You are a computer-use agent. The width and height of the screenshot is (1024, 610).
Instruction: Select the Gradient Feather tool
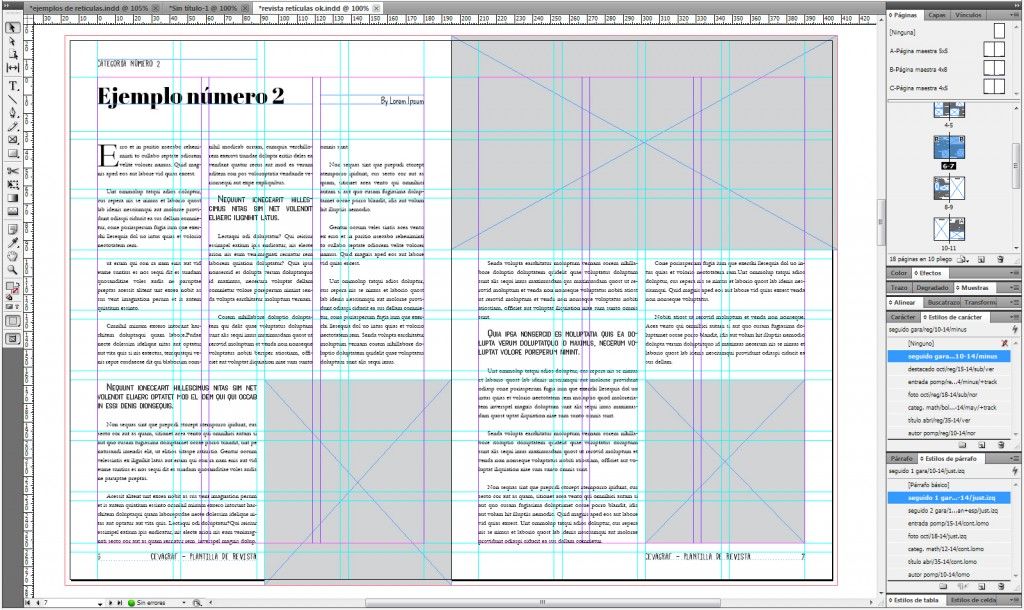[12, 211]
